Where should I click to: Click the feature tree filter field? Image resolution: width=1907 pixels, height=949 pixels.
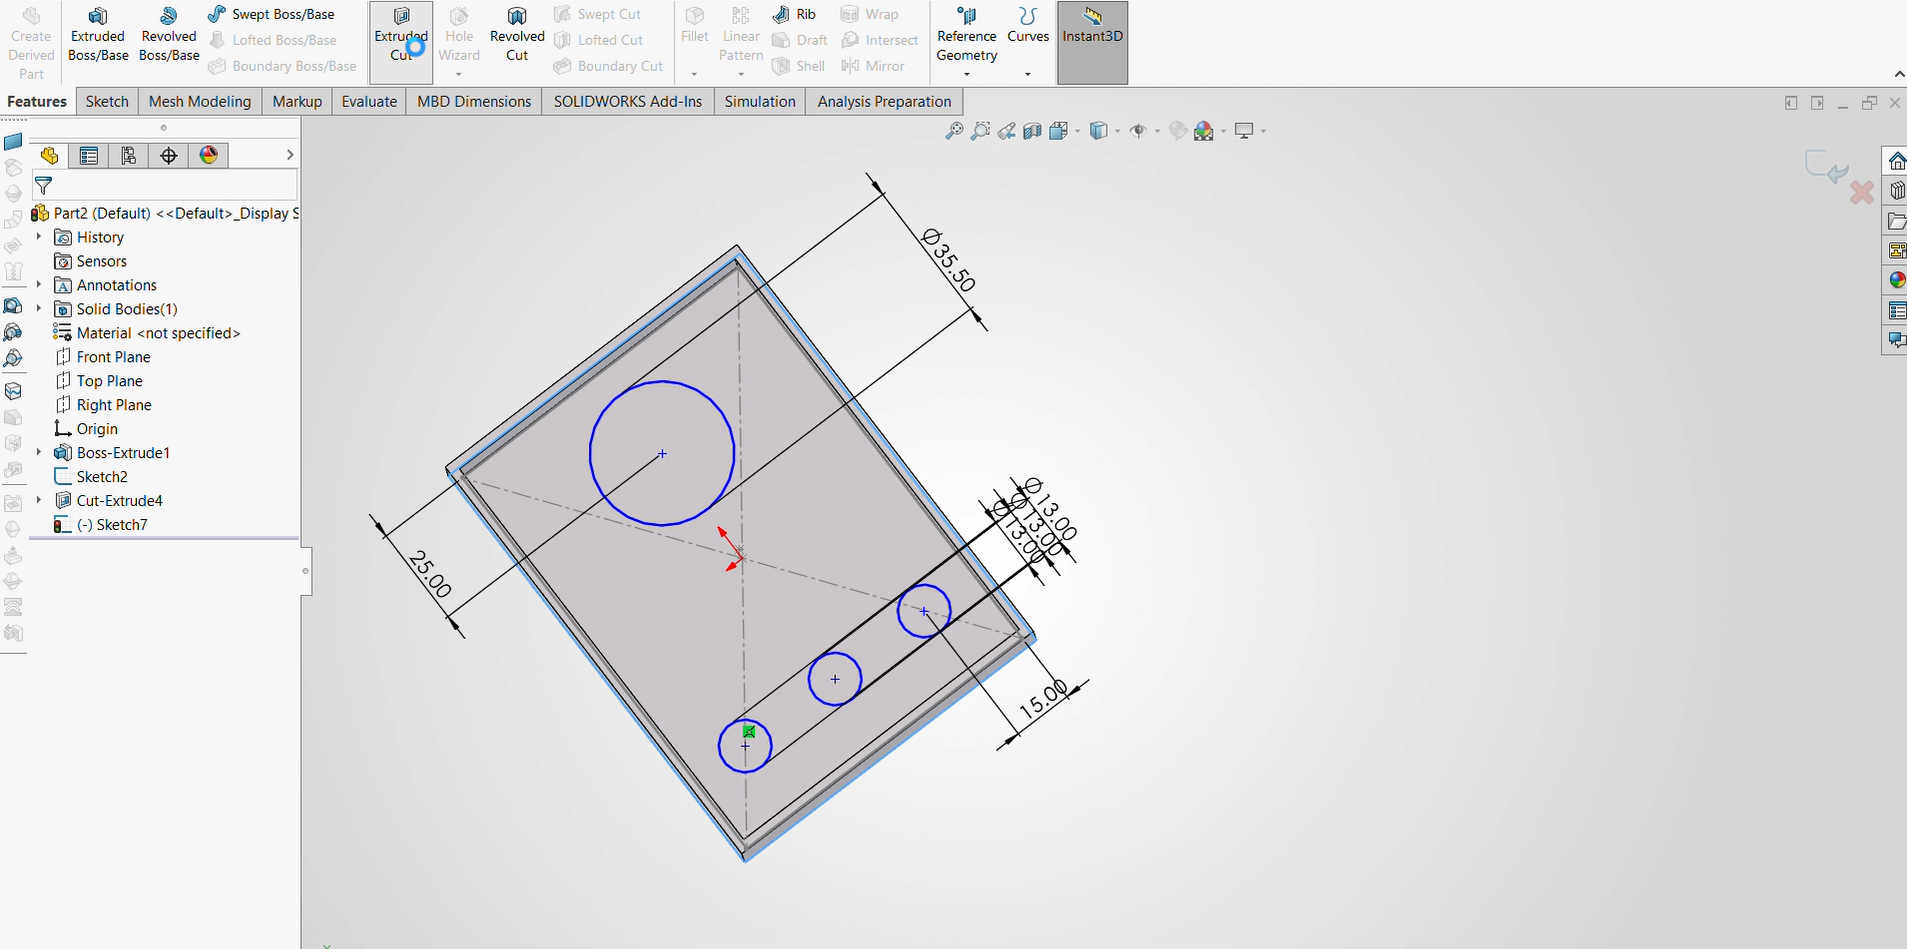tap(165, 186)
